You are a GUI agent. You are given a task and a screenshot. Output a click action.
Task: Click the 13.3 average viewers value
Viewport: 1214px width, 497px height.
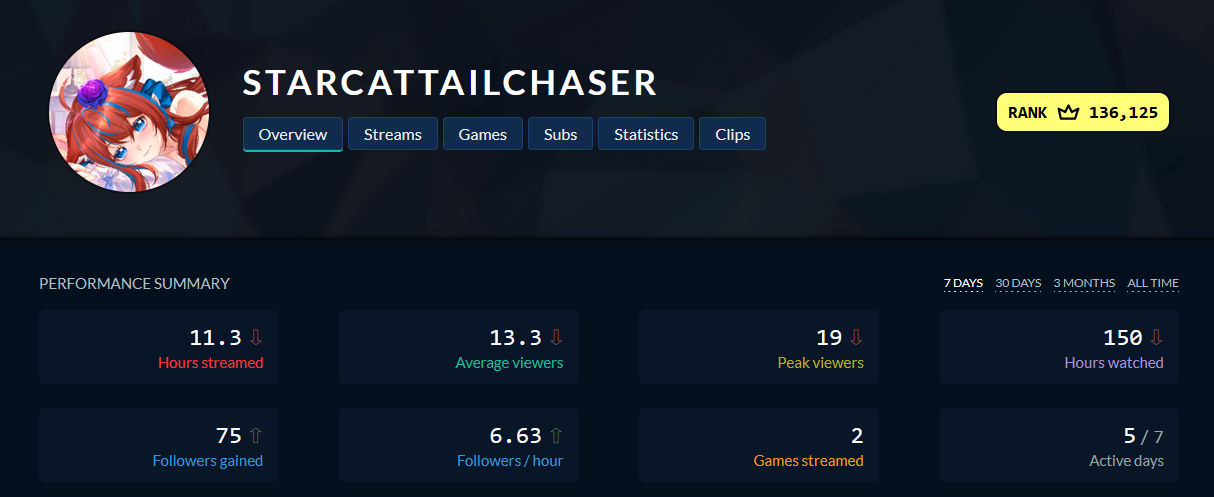tap(515, 338)
